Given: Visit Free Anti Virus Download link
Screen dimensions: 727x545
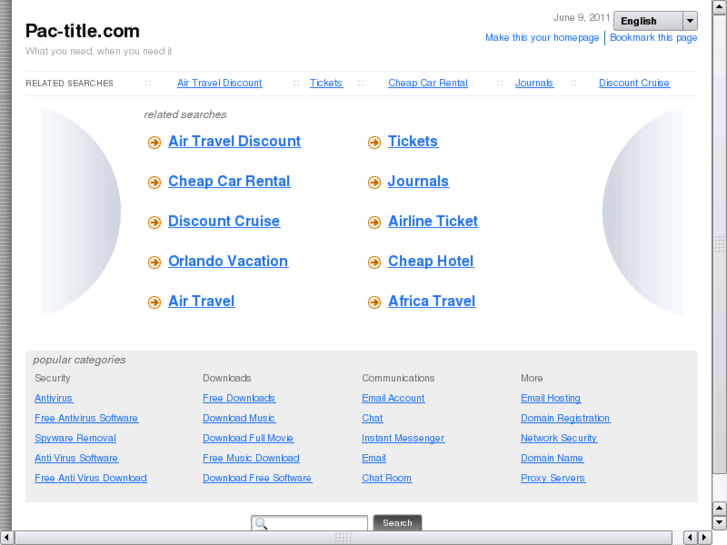Looking at the screenshot, I should 90,478.
